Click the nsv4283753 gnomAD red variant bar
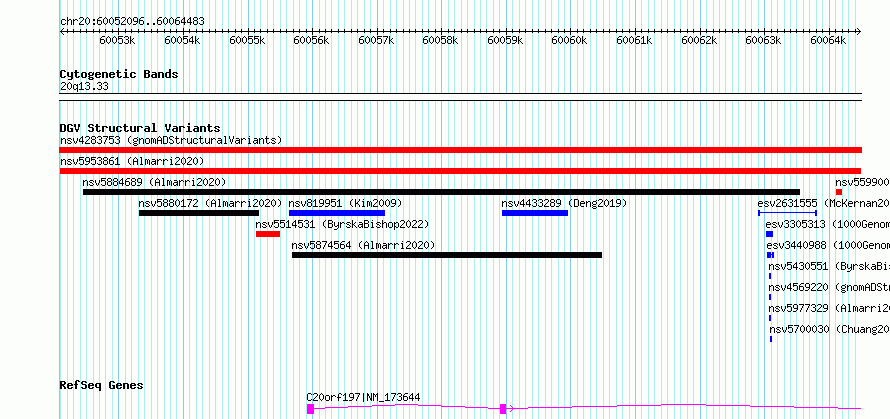 [x=460, y=150]
